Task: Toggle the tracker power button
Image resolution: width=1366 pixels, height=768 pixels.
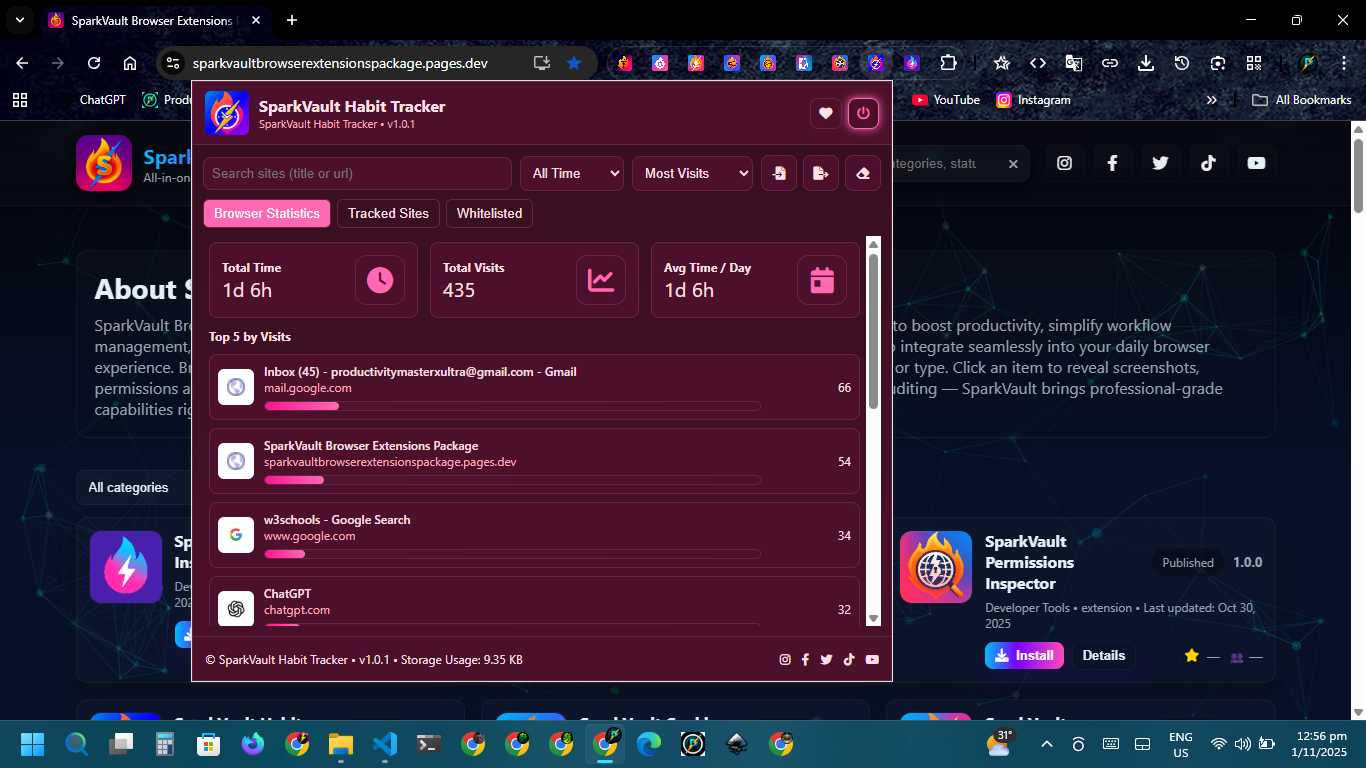Action: [x=863, y=114]
